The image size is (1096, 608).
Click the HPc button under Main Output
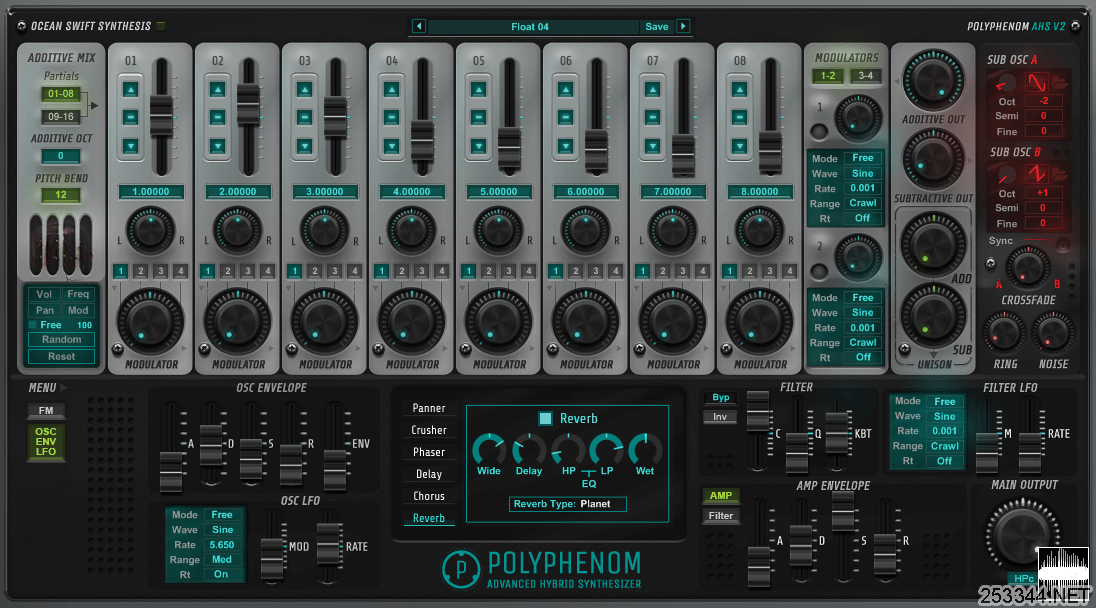1023,578
